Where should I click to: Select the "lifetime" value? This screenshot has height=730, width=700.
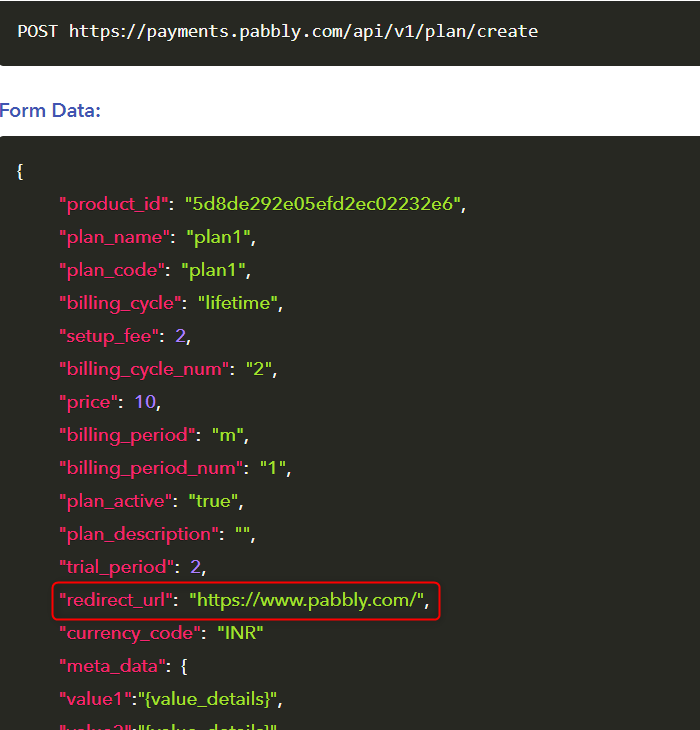click(x=238, y=304)
